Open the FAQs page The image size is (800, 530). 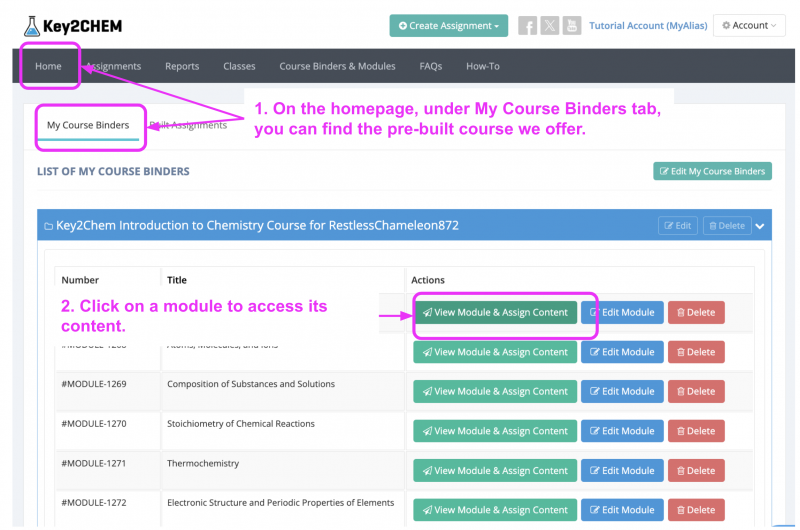(x=430, y=66)
